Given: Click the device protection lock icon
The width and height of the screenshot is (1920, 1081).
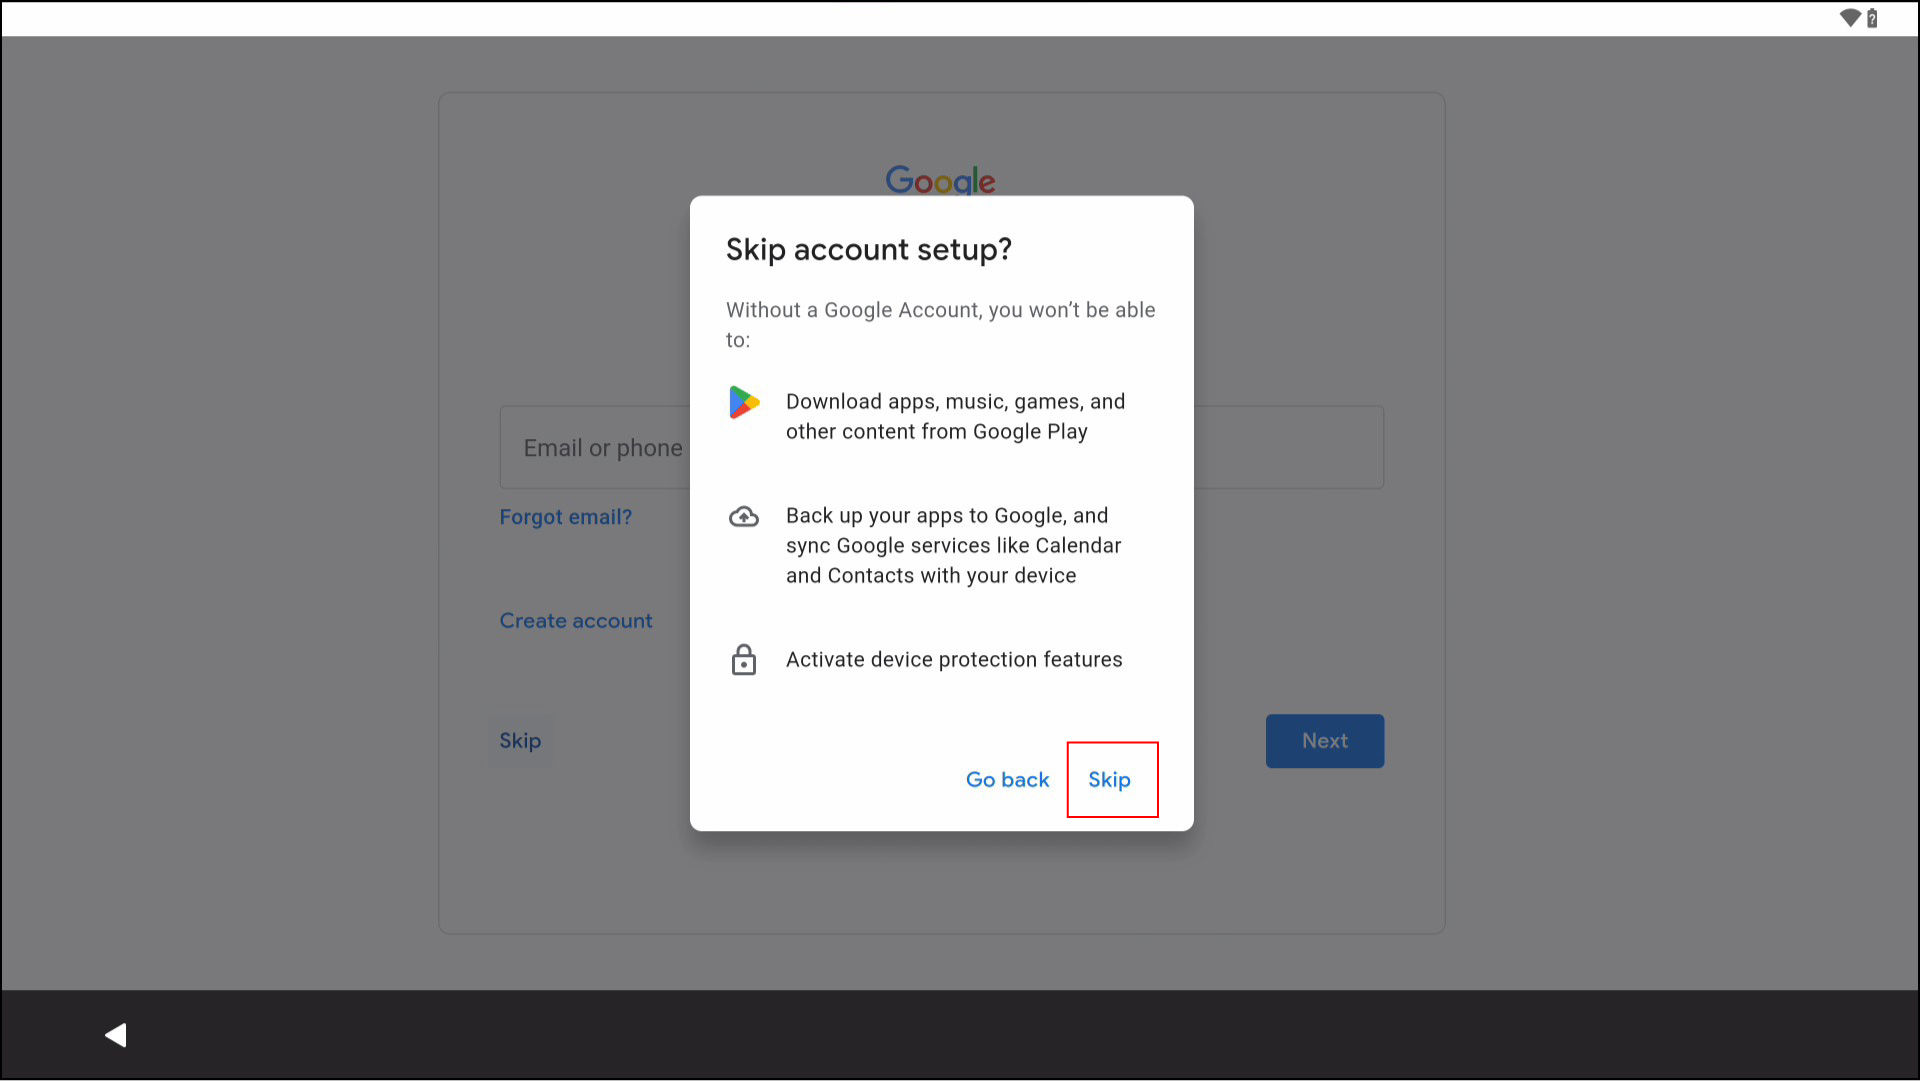Looking at the screenshot, I should click(x=744, y=660).
